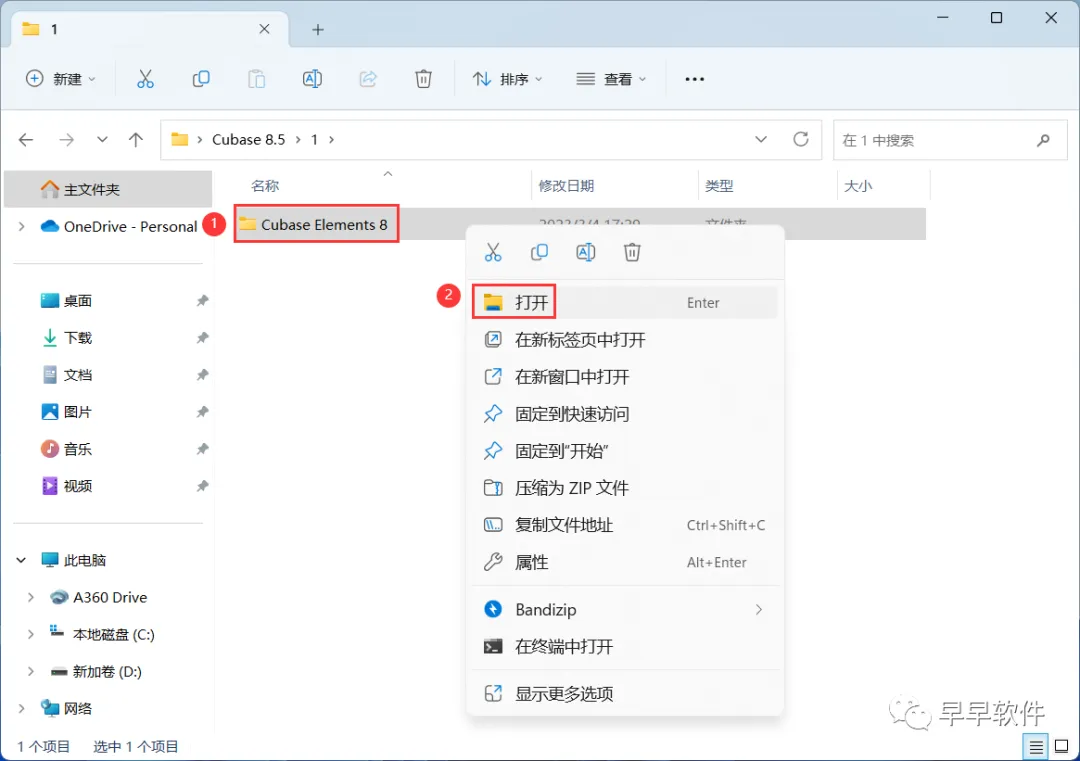Choose 固定到"开始"
Image resolution: width=1080 pixels, height=761 pixels.
[625, 451]
